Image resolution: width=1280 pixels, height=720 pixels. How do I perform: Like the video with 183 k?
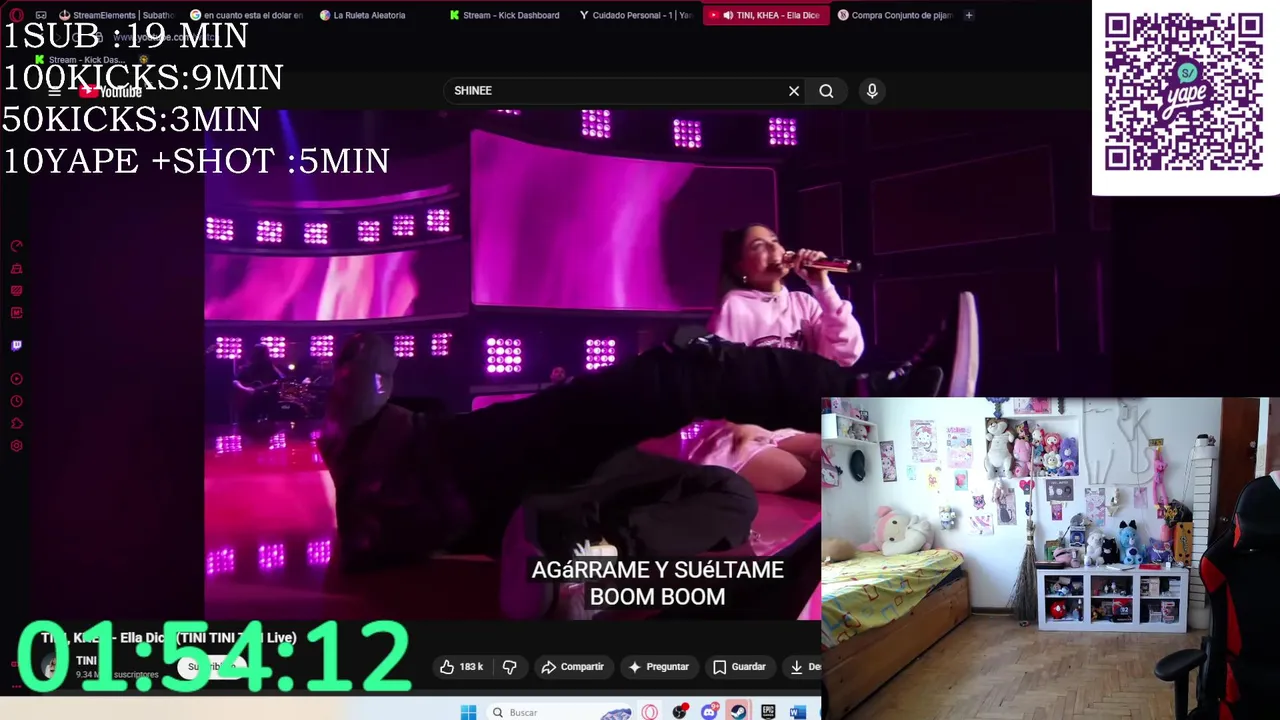(x=461, y=667)
